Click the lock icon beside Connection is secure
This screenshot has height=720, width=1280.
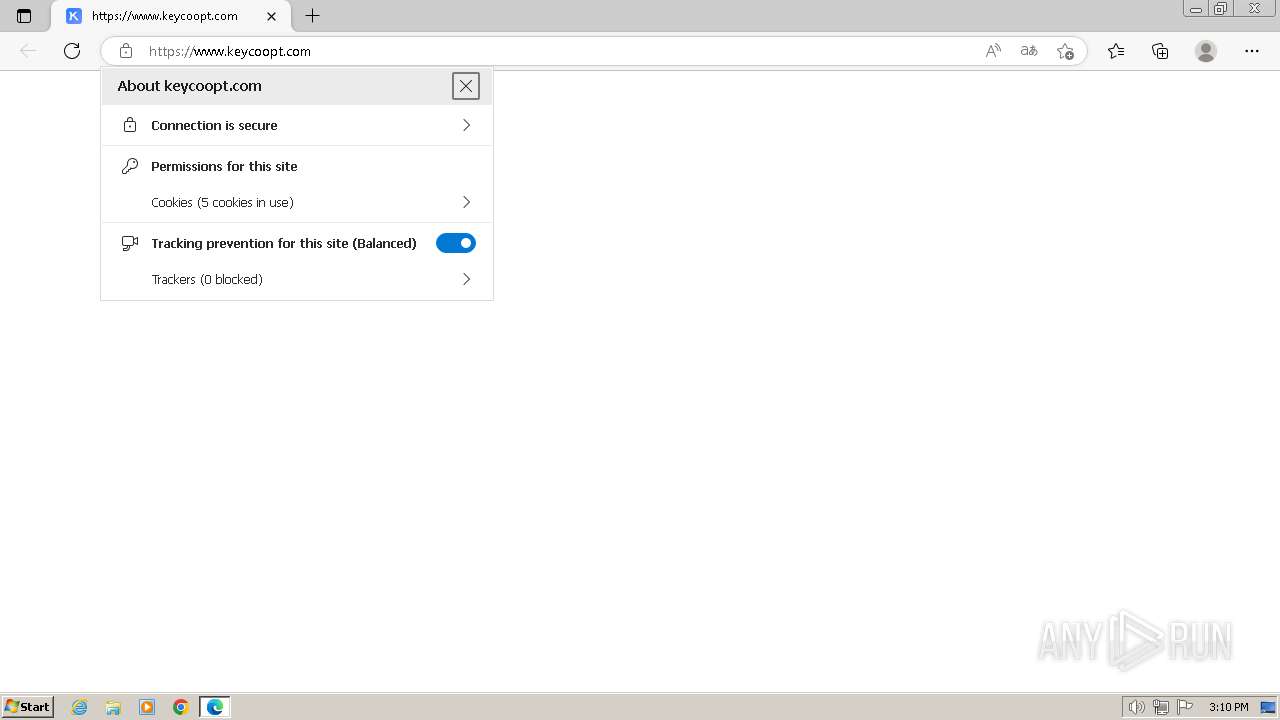(x=129, y=125)
